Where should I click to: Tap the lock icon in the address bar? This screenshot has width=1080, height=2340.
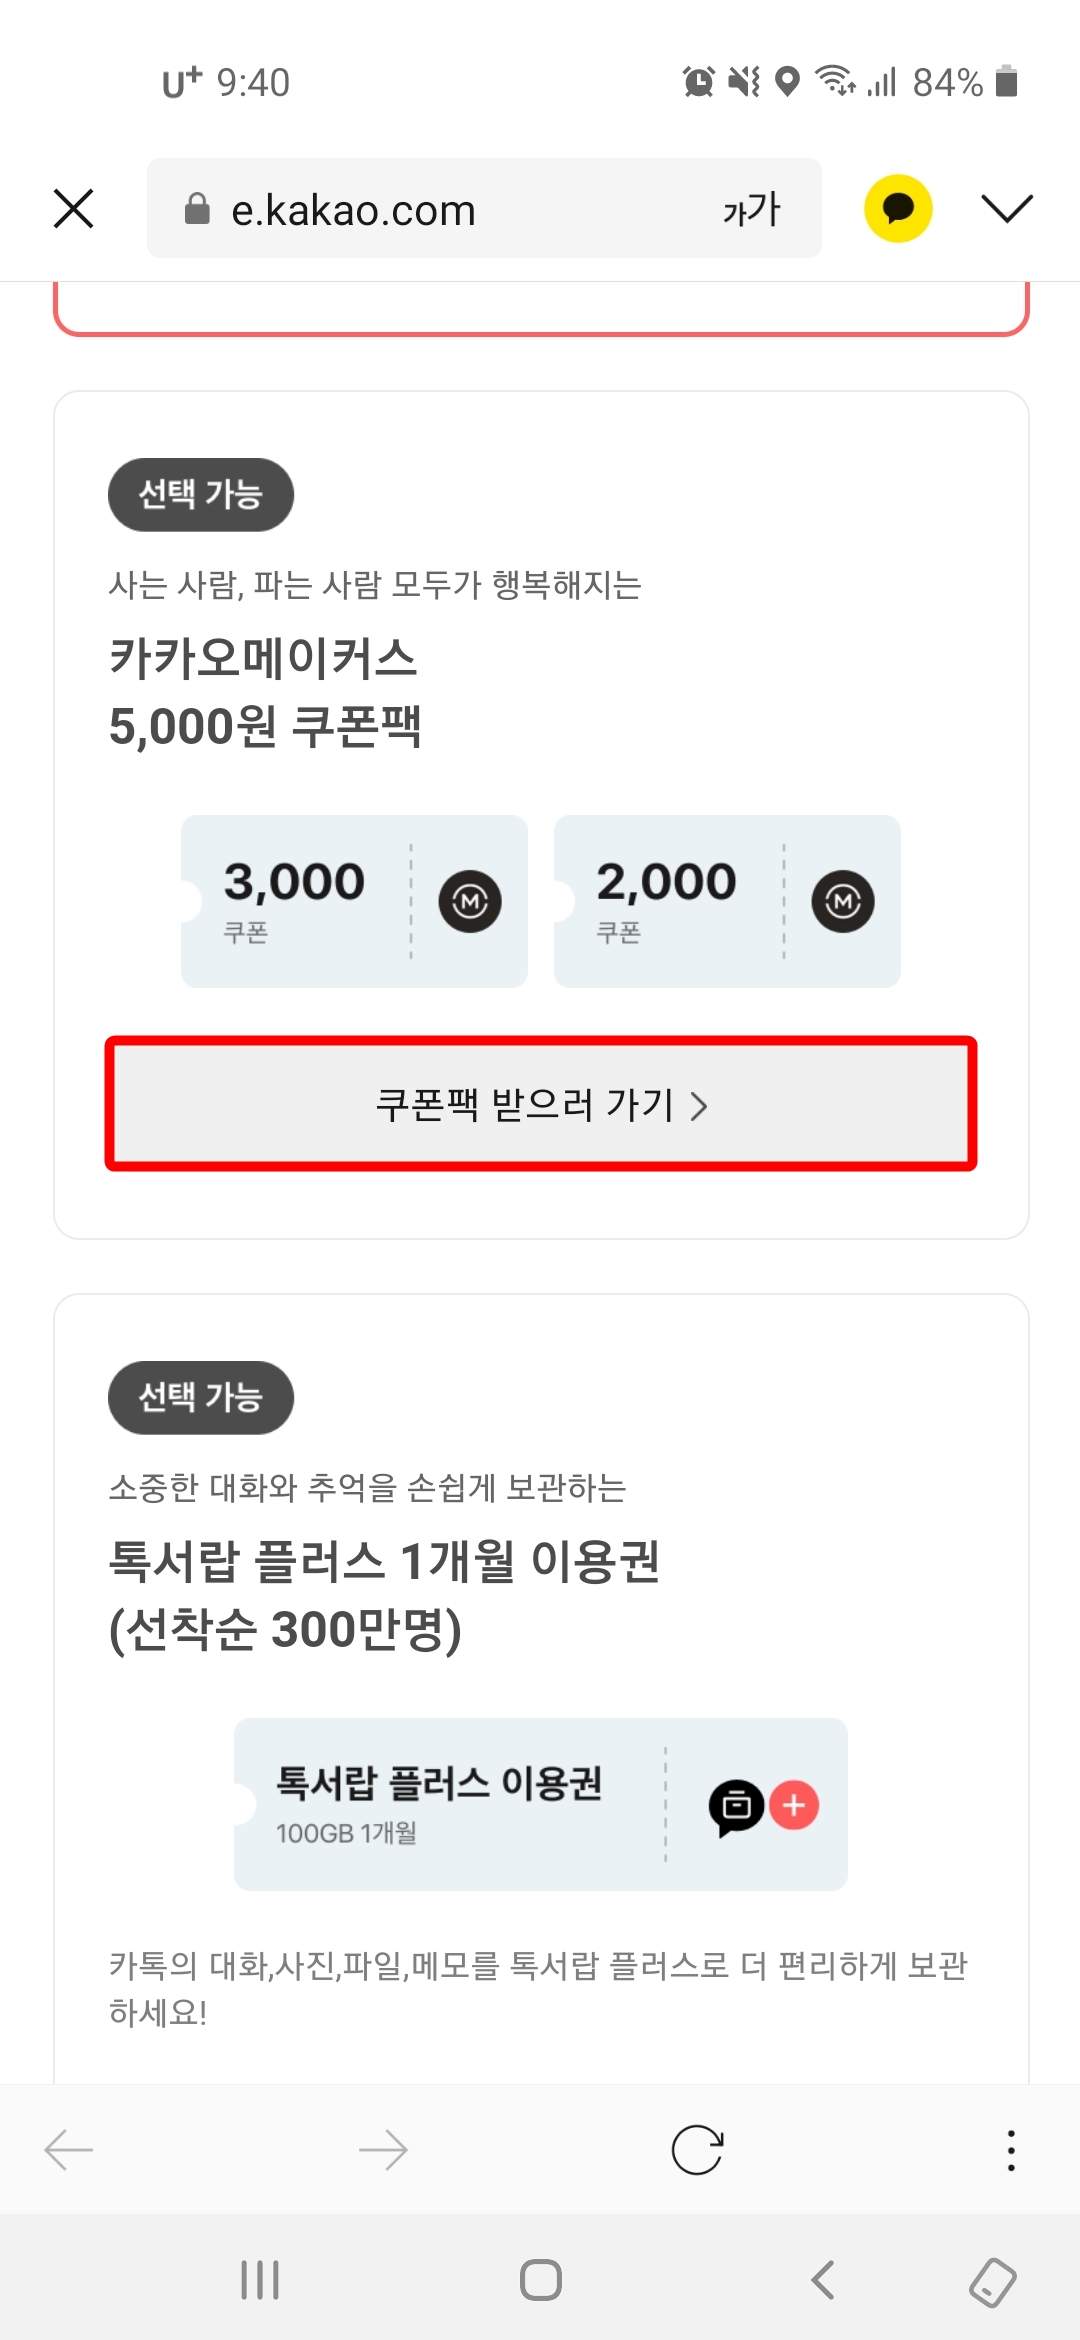pos(196,207)
